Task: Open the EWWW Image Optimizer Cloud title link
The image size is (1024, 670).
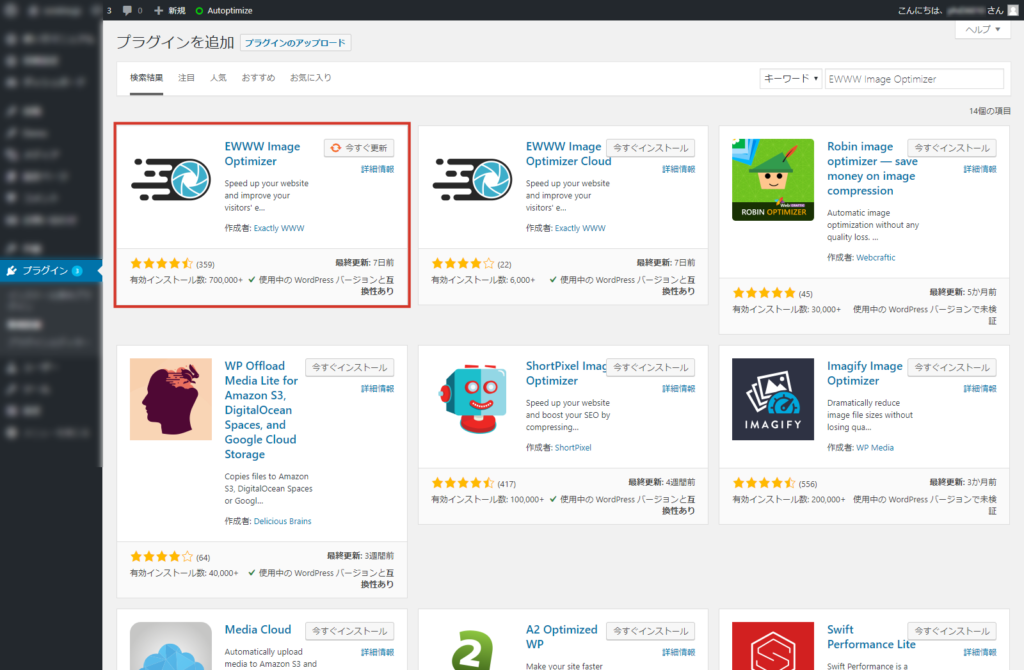Action: 568,154
